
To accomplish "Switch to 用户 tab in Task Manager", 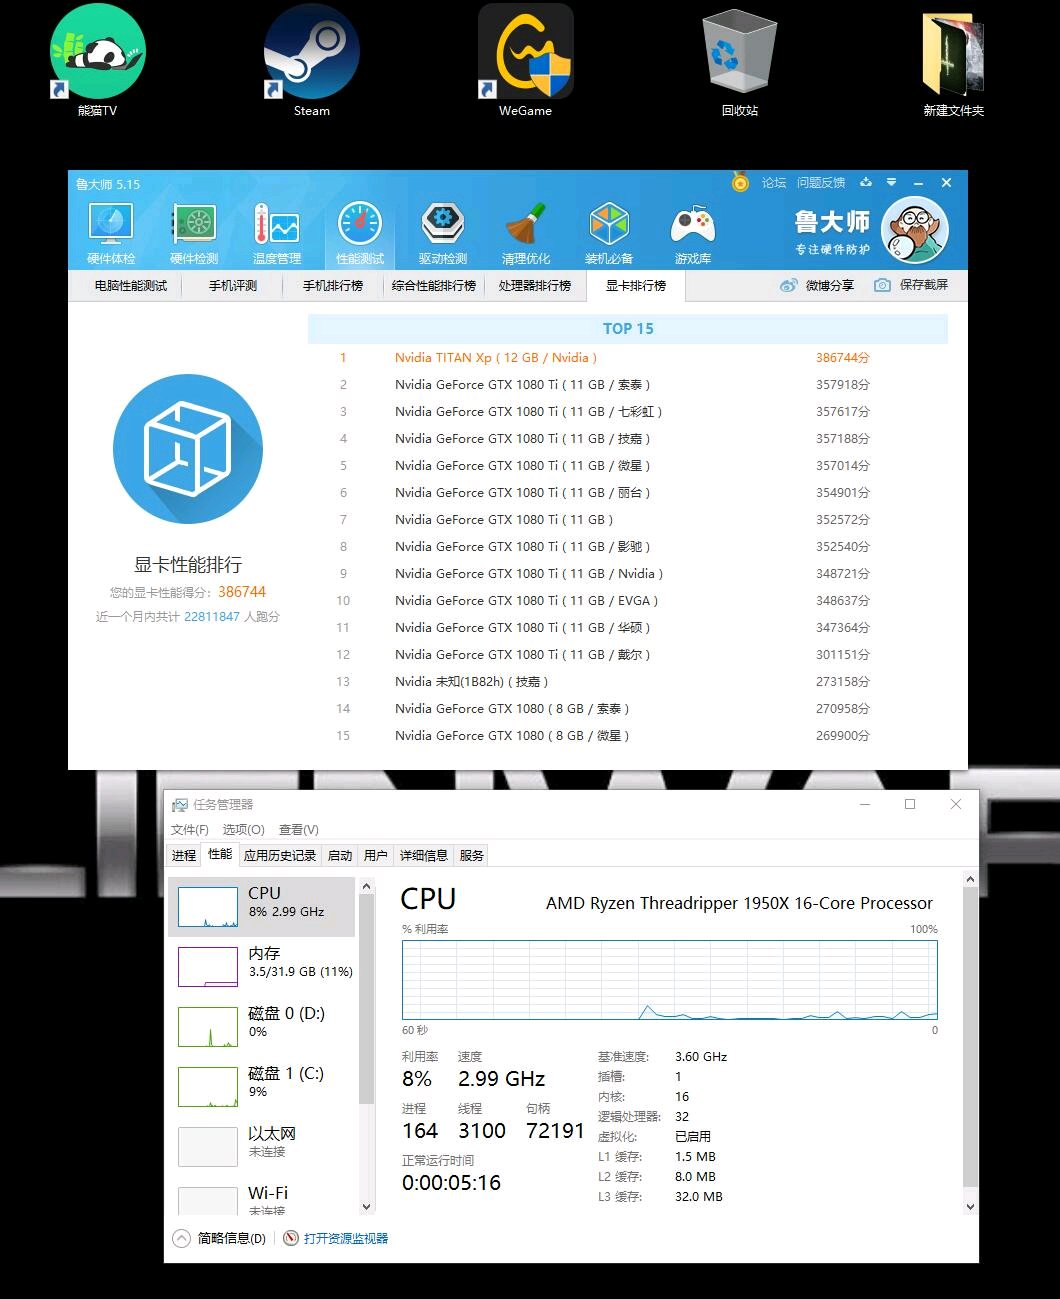I will (376, 856).
